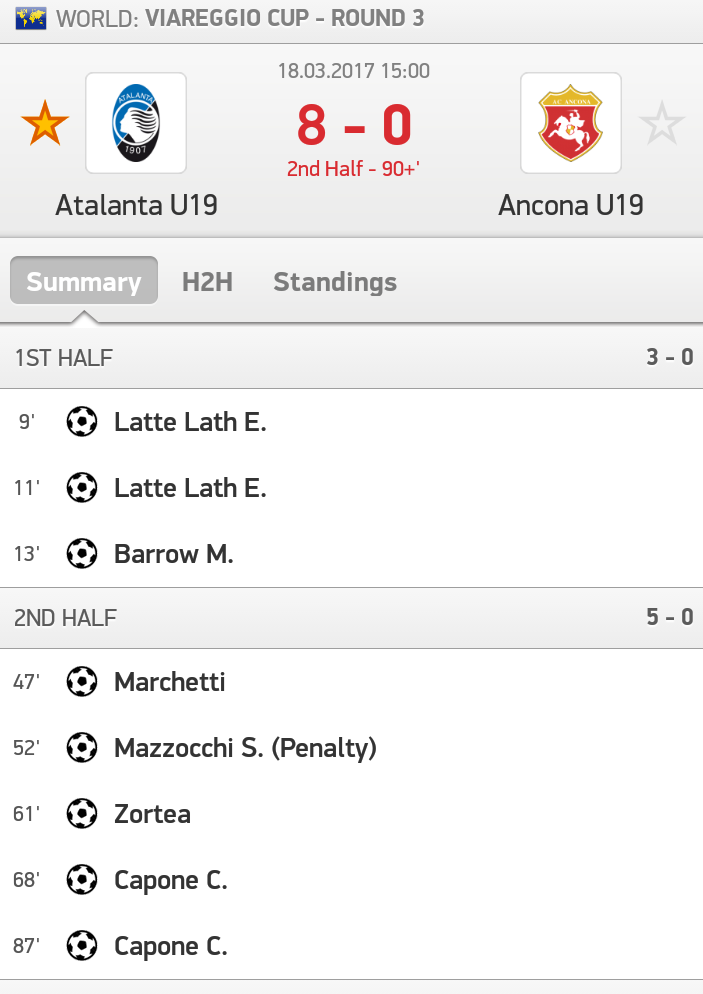Select the Summary tab
The image size is (703, 994).
[x=84, y=281]
